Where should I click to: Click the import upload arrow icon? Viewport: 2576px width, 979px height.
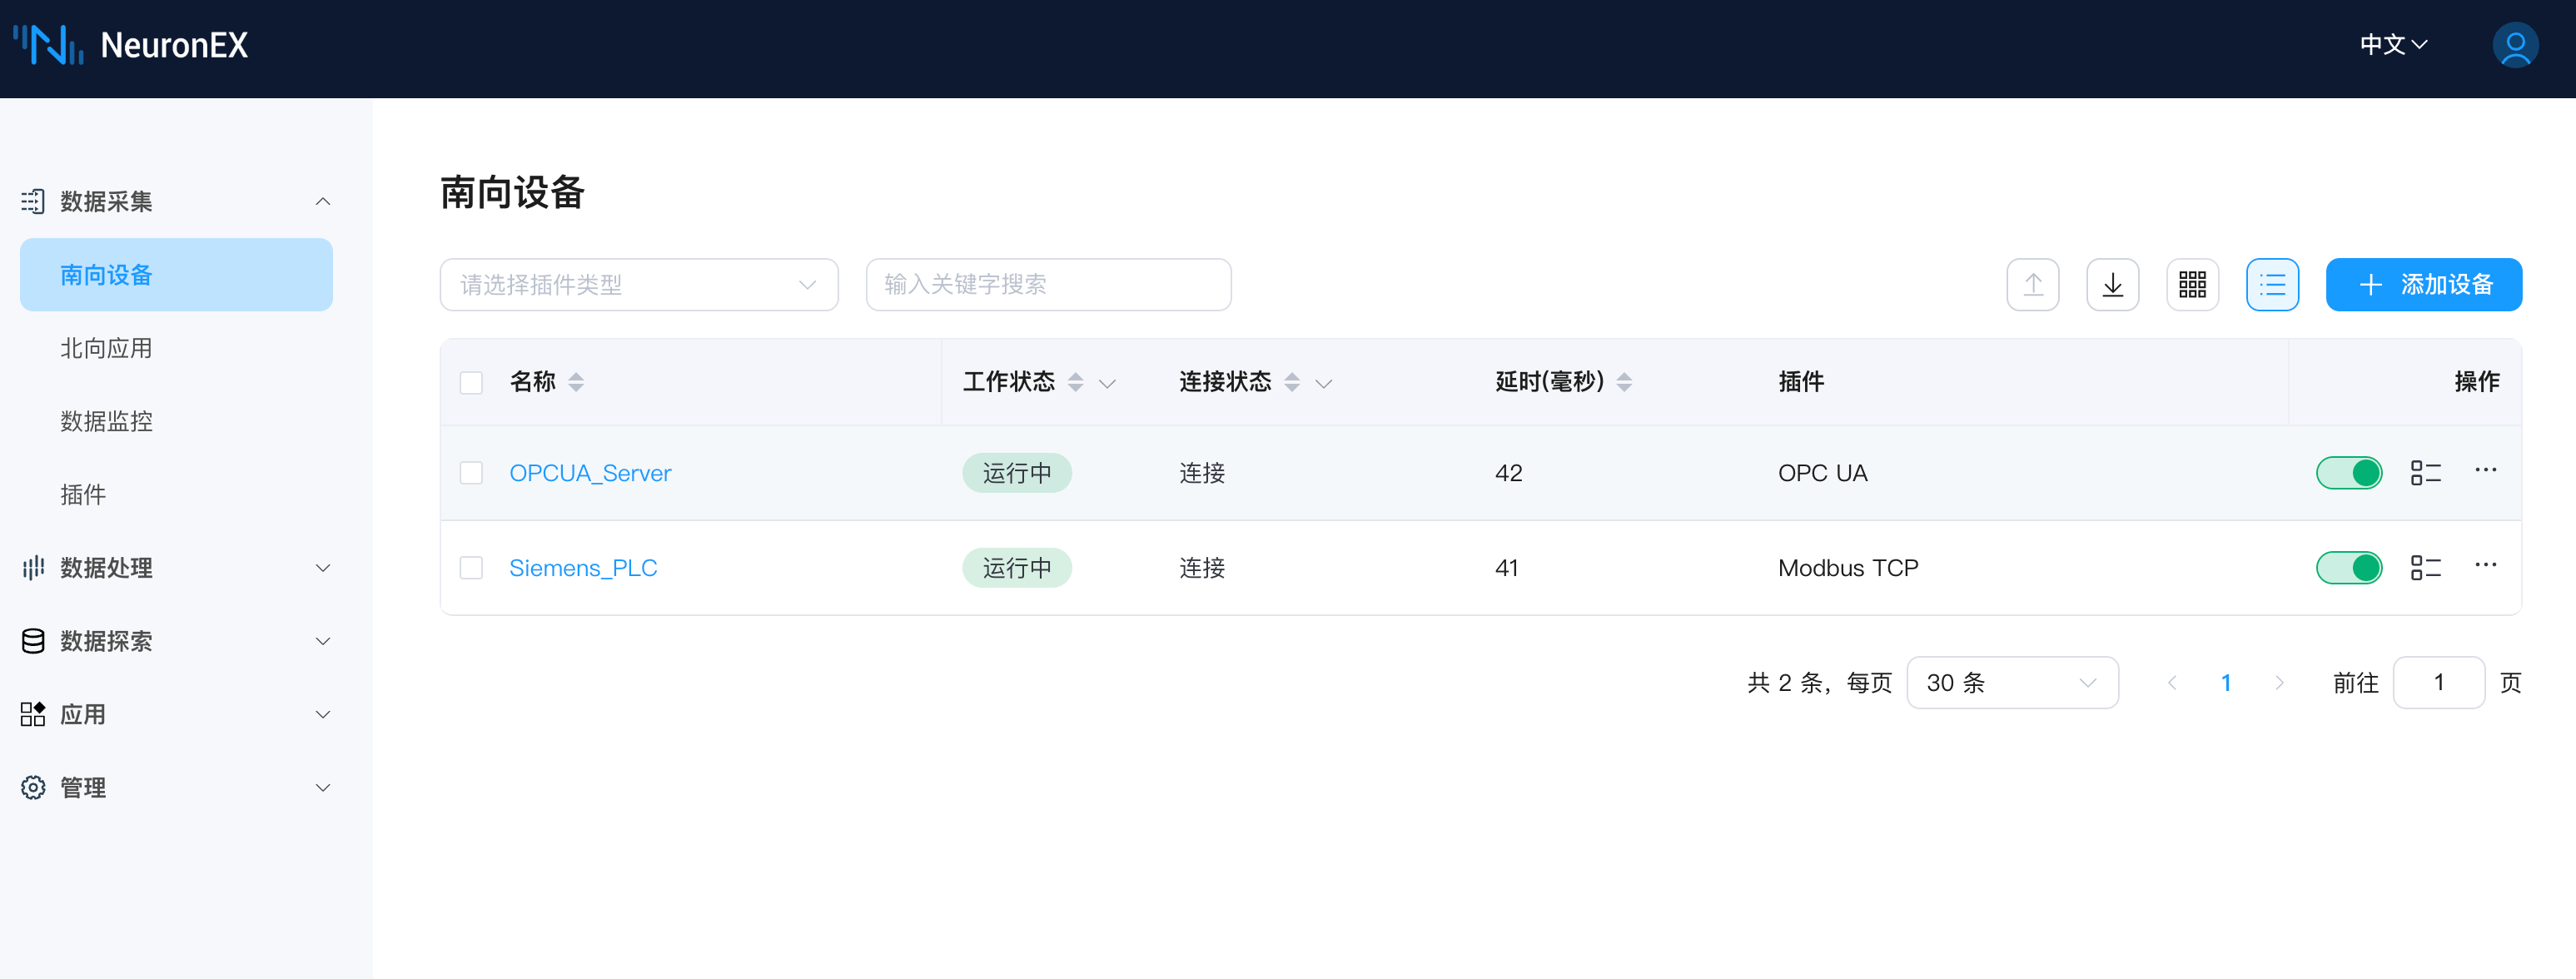click(x=2032, y=285)
